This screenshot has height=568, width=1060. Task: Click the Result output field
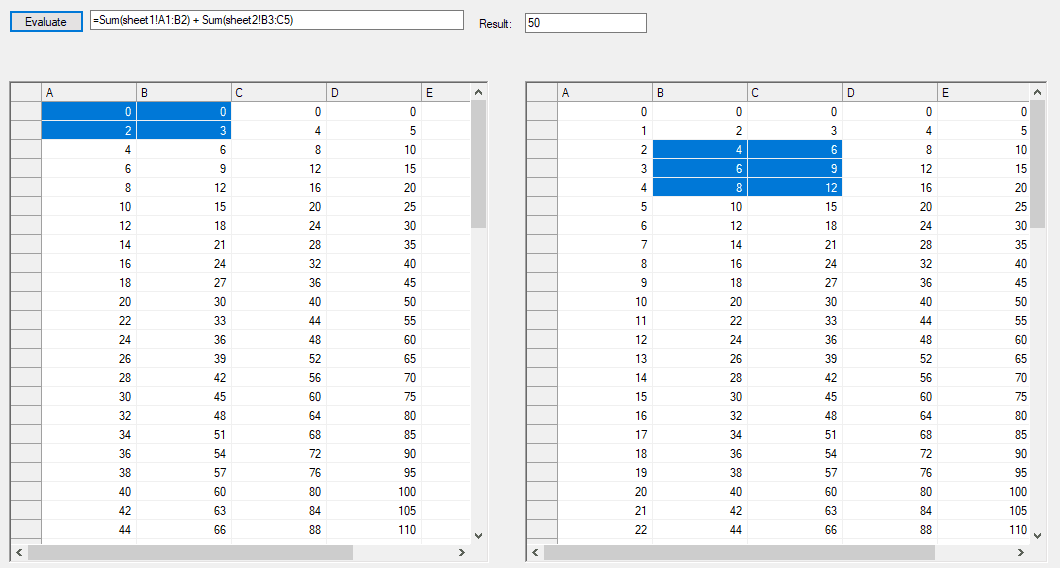(x=585, y=23)
